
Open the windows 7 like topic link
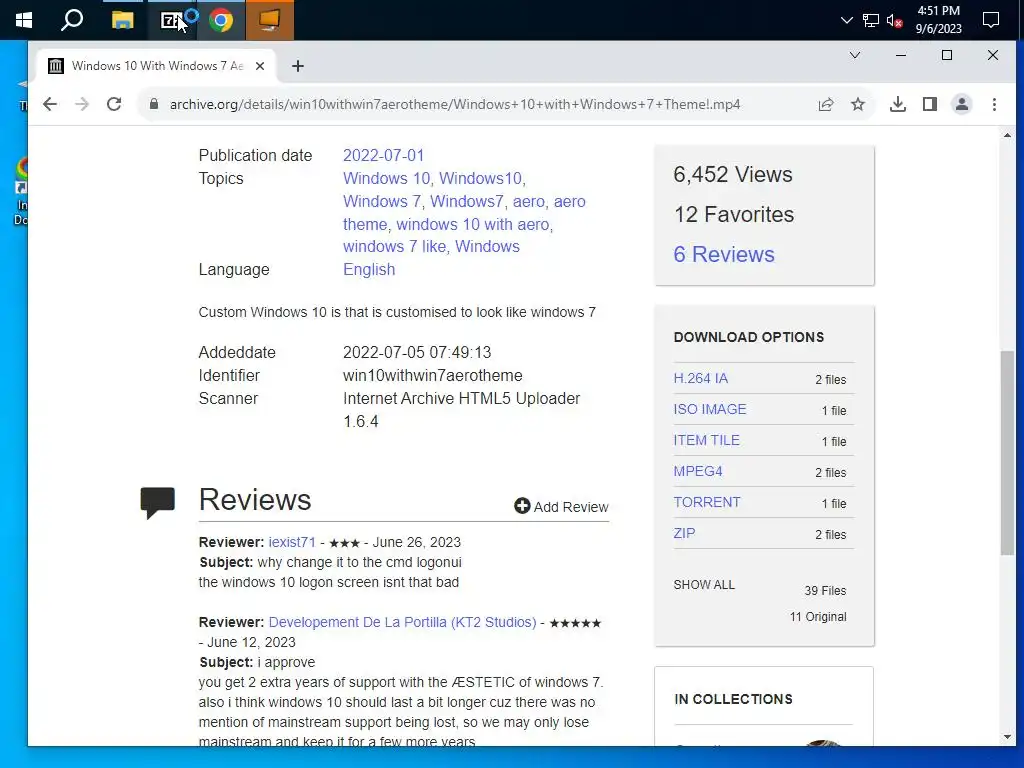(394, 247)
